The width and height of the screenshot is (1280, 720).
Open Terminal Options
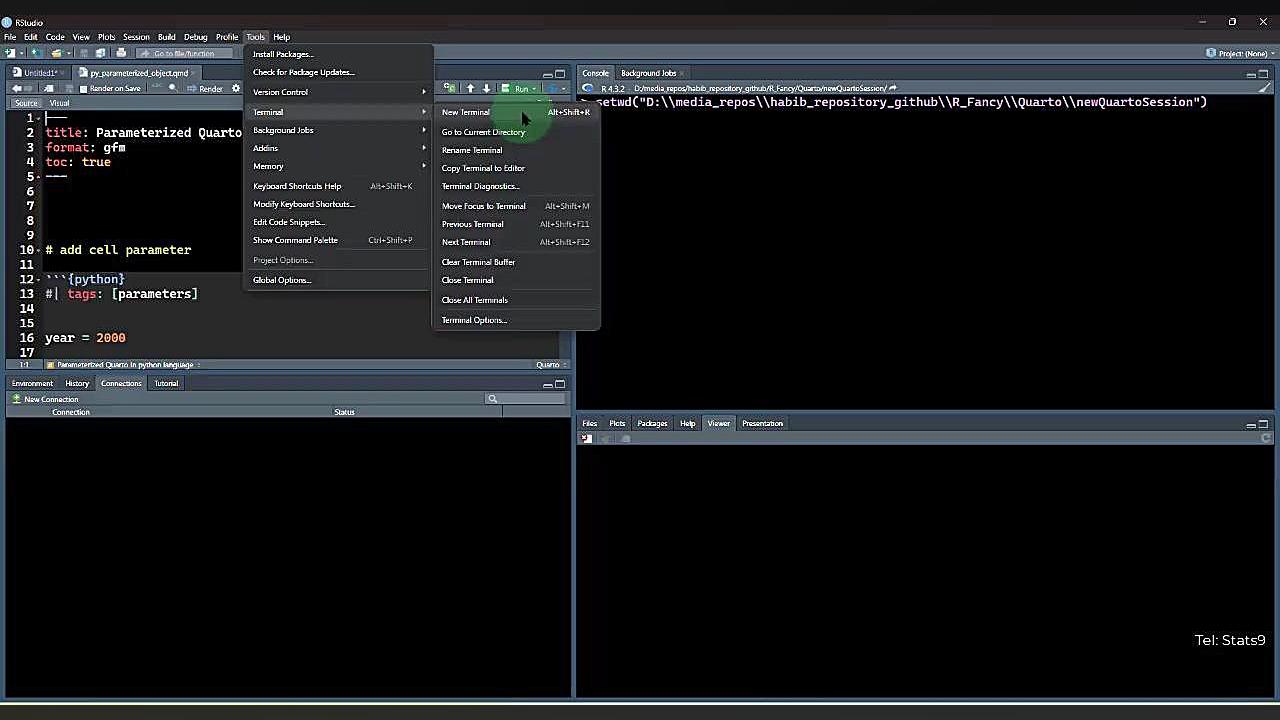[516, 320]
